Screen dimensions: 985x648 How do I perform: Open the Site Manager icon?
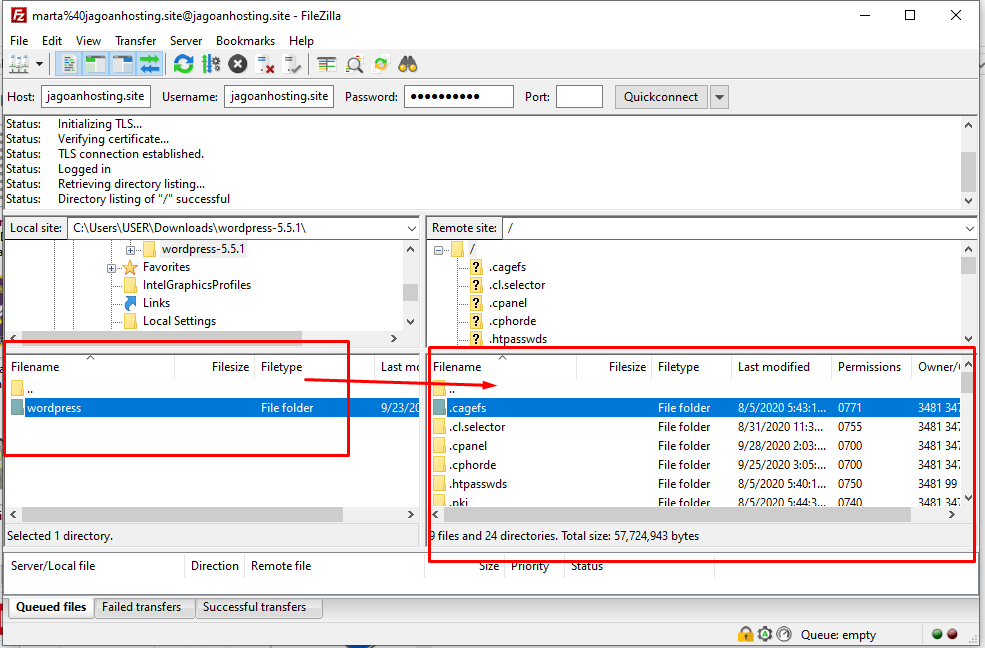point(19,64)
